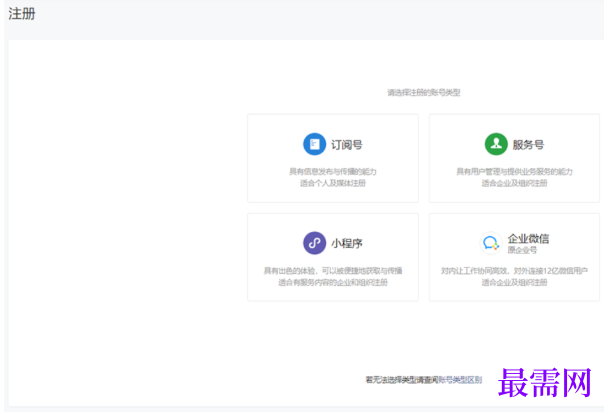Viewport: 610px width, 414px height.
Task: Click the 请选择注册的账号类型 prompt text
Action: (x=424, y=93)
